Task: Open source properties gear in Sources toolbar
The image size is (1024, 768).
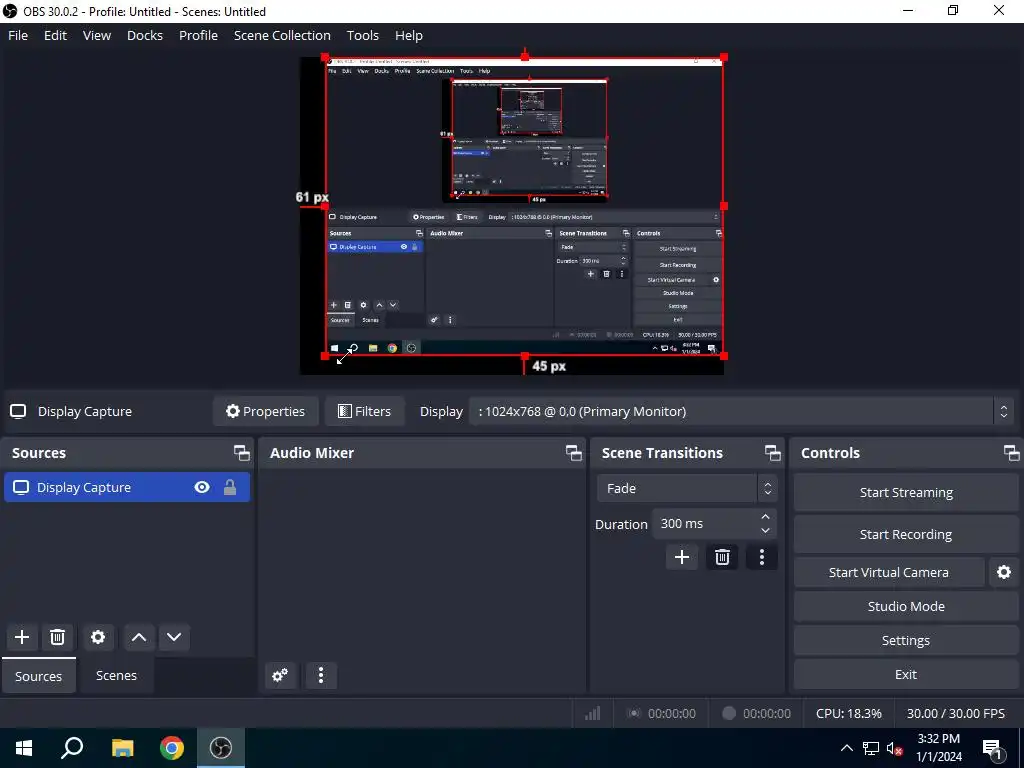Action: (98, 637)
